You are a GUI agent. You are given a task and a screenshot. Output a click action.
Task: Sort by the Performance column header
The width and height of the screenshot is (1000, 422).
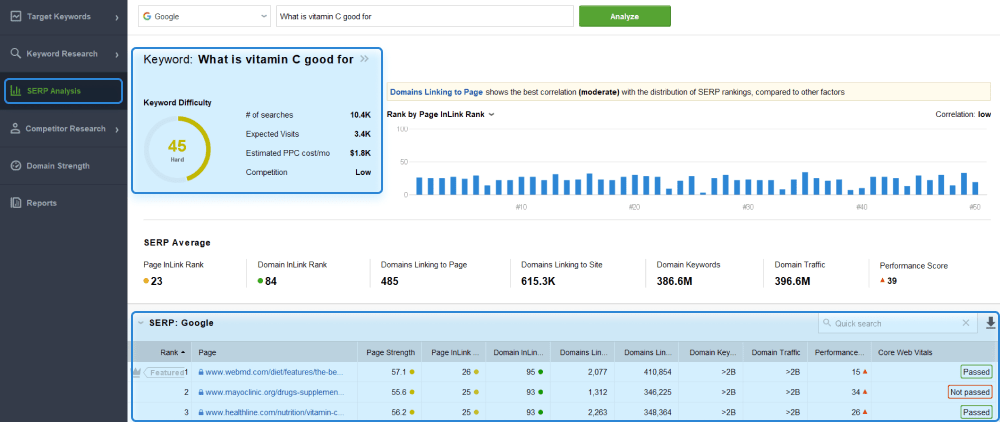point(839,352)
